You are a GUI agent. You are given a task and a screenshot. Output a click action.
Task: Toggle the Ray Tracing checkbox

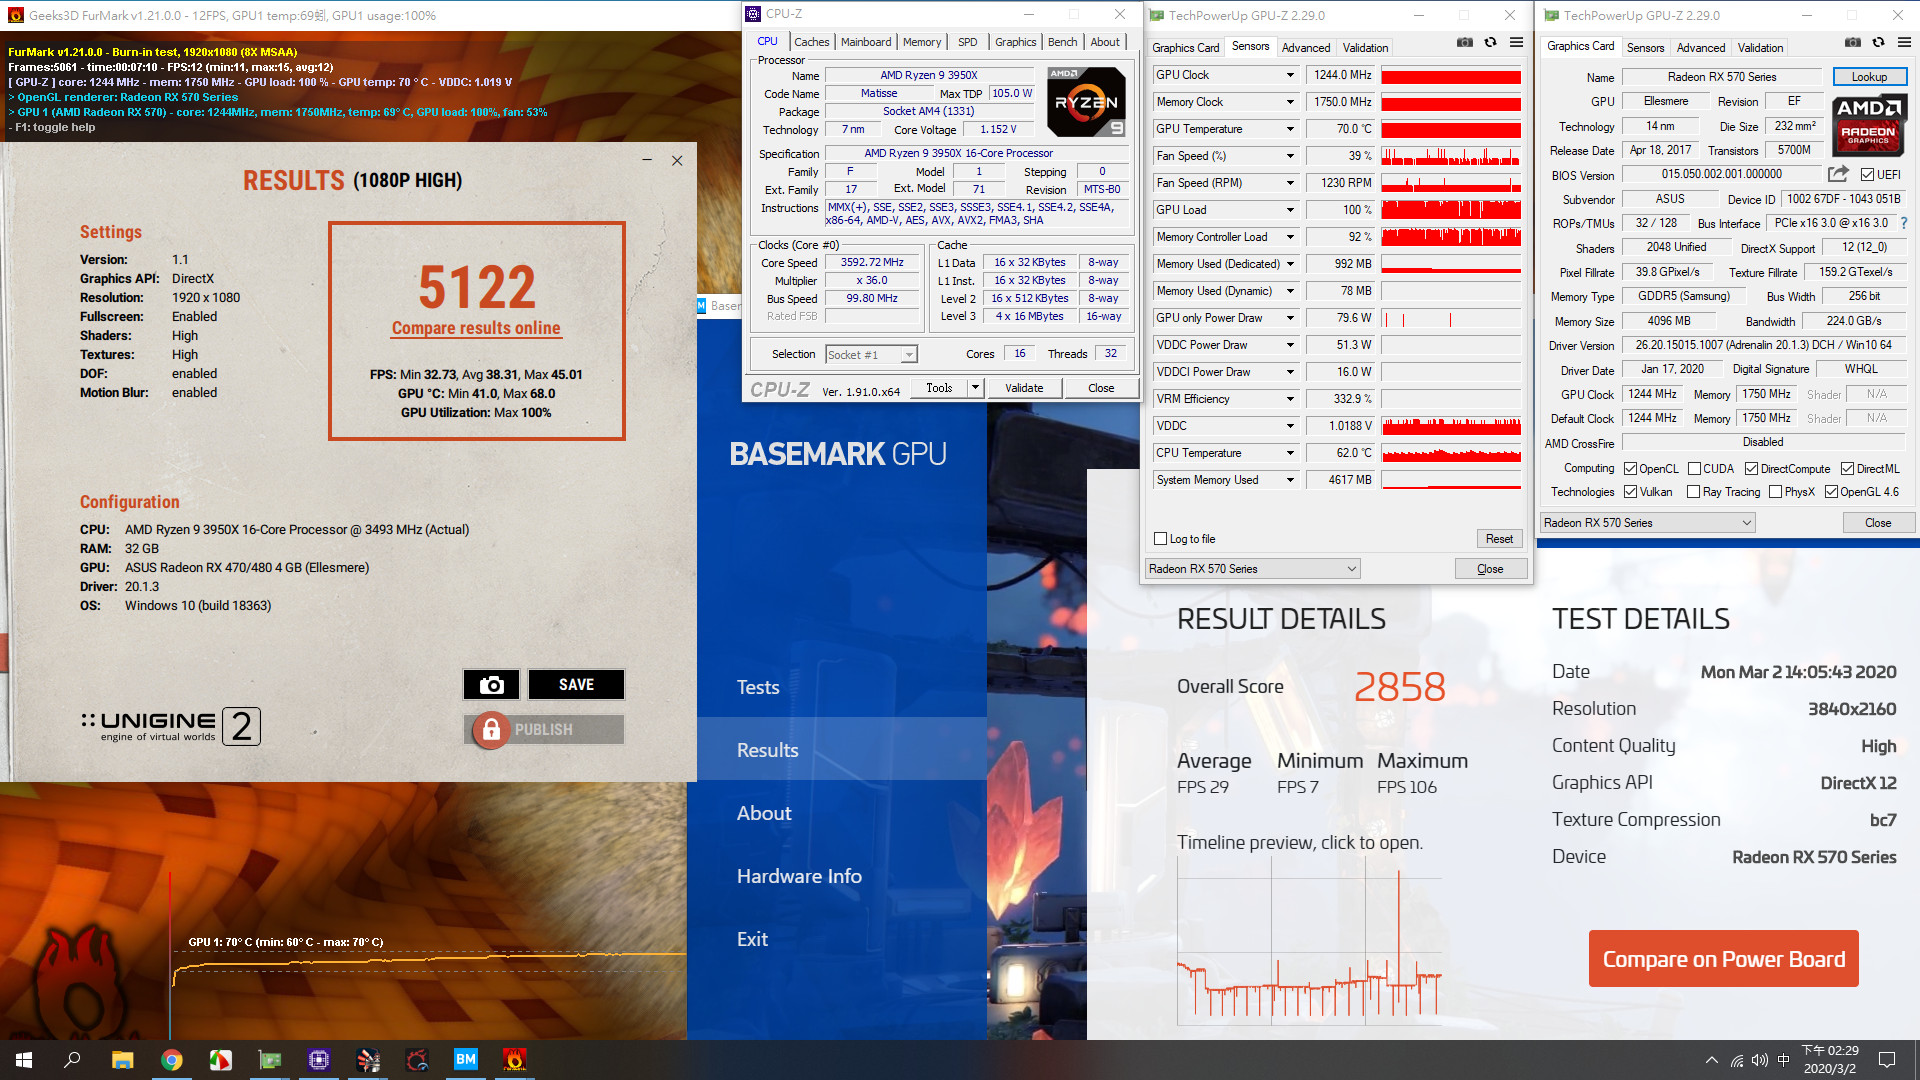[1693, 492]
